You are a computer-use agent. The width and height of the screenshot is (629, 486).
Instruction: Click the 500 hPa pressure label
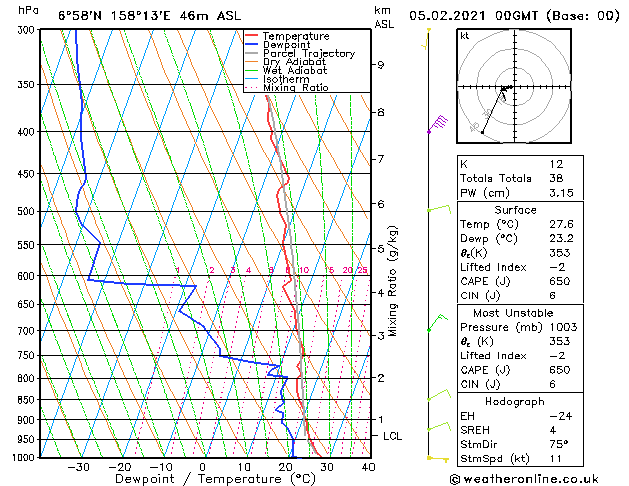[x=28, y=211]
